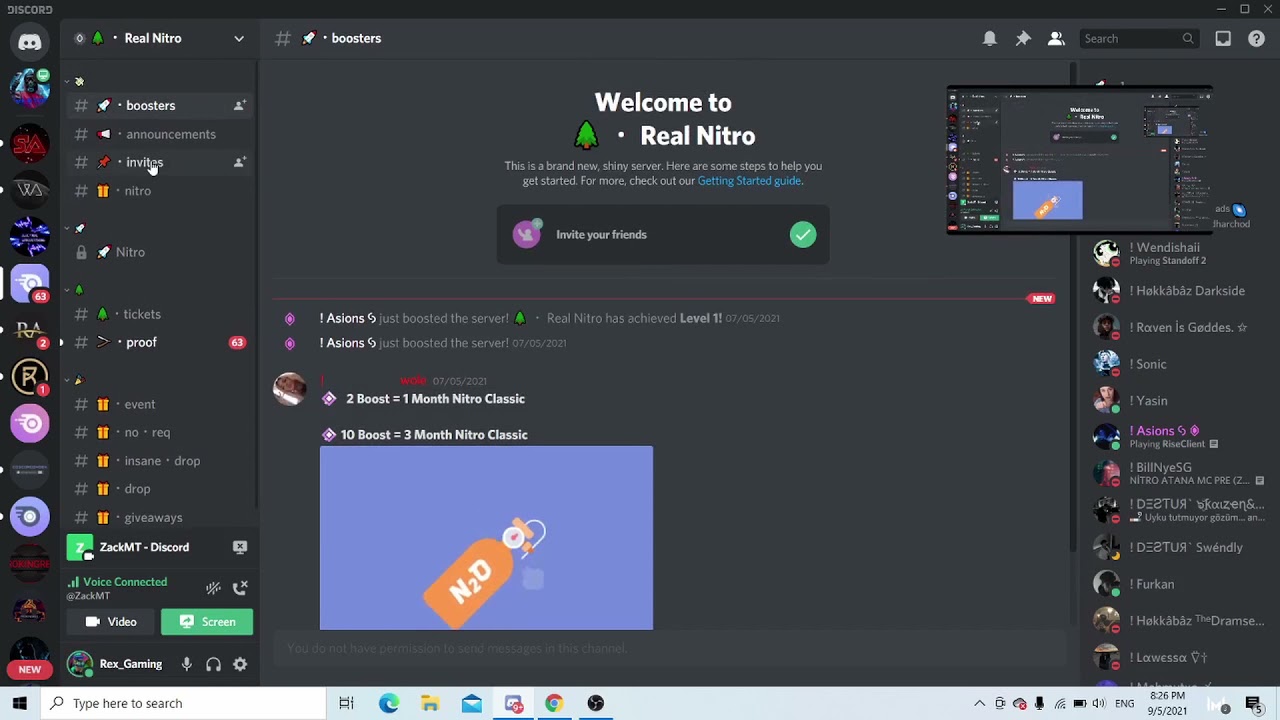
Task: Click the green checkmark on invite card
Action: [803, 234]
